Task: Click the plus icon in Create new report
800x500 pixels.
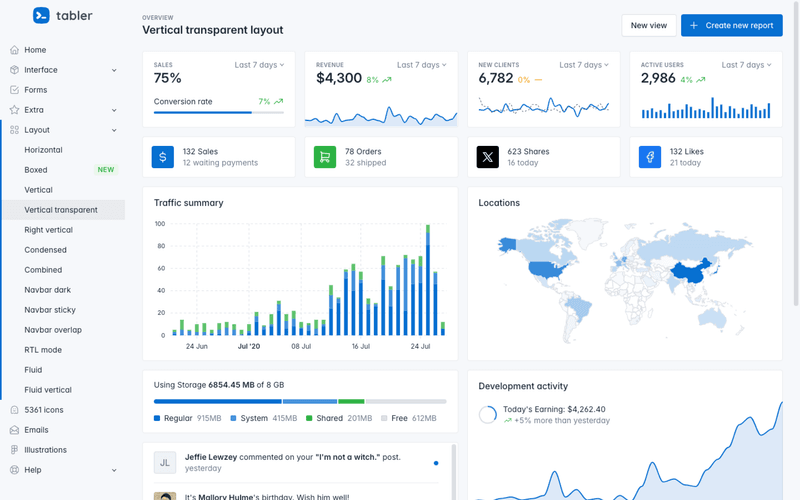Action: pyautogui.click(x=694, y=26)
